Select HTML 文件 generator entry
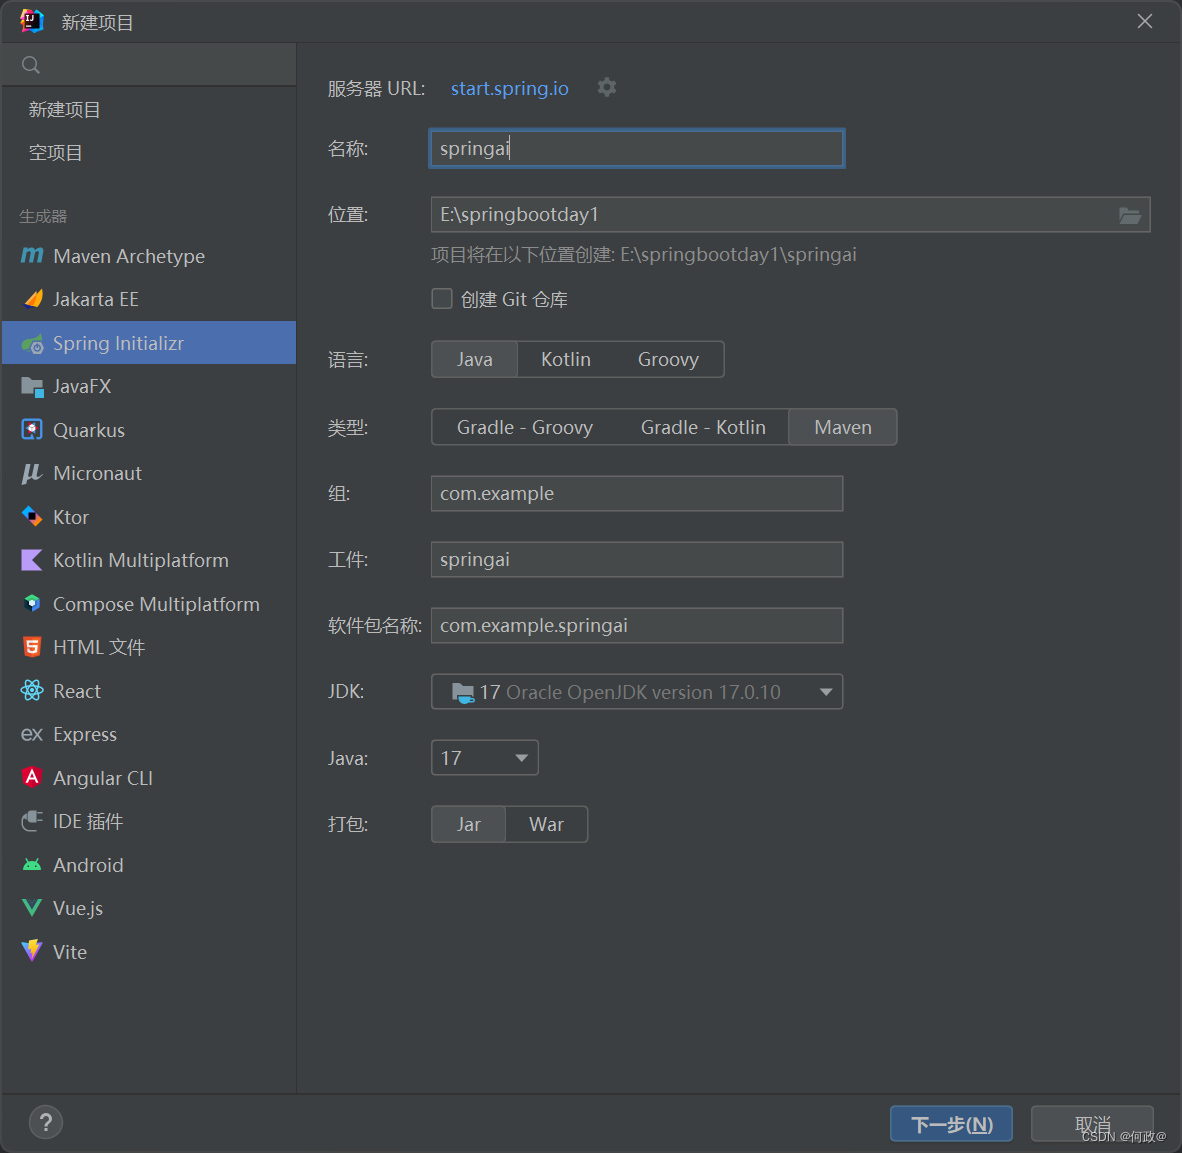 click(x=149, y=647)
